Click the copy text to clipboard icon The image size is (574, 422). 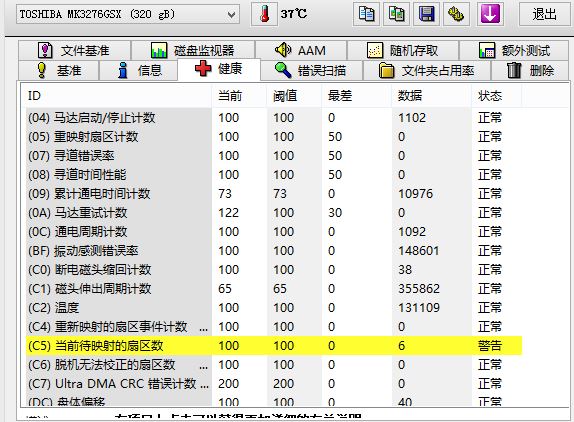366,14
